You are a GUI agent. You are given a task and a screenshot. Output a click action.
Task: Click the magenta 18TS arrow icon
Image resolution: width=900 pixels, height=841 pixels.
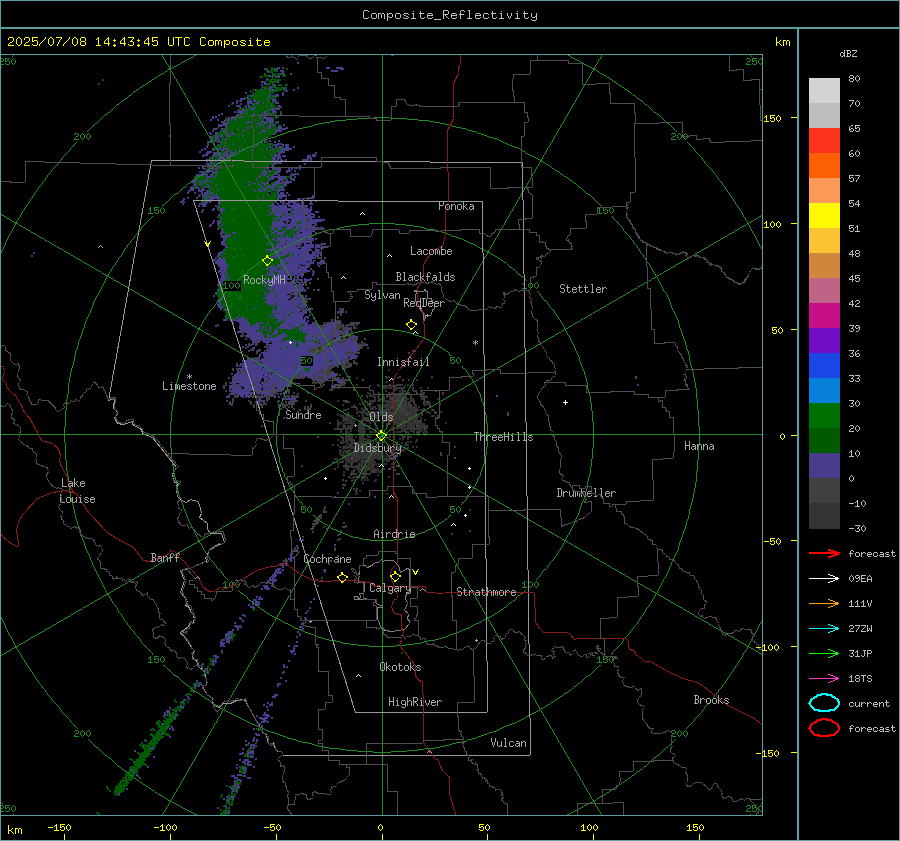click(x=824, y=679)
